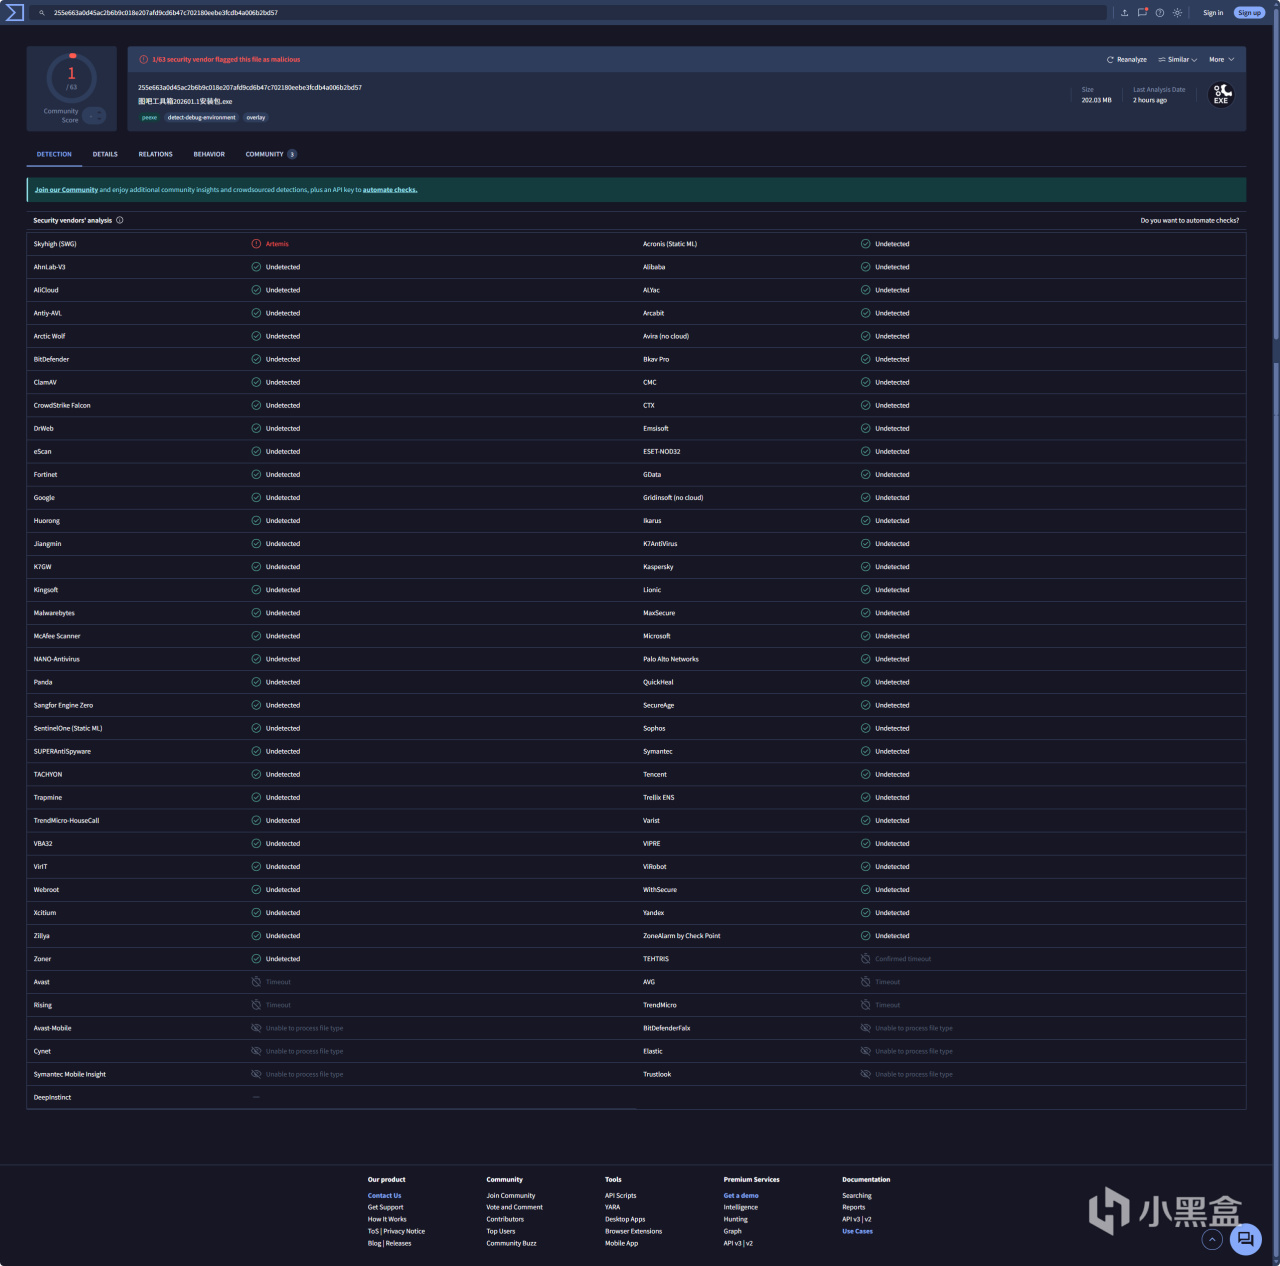This screenshot has height=1266, width=1280.
Task: Click the upload file icon
Action: point(1124,13)
